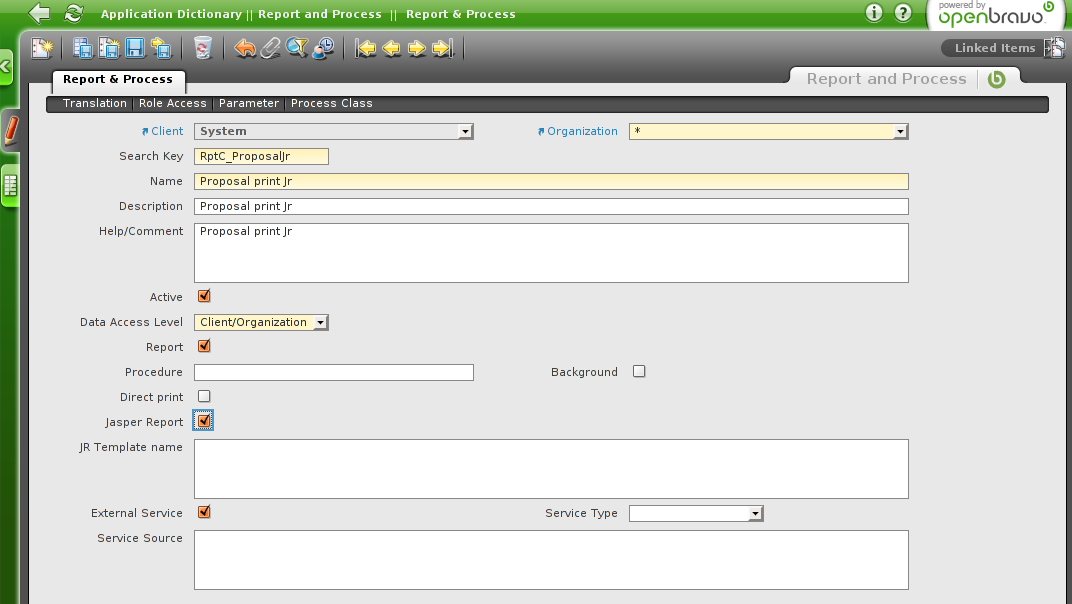
Task: Open the Help question mark icon
Action: coord(903,13)
